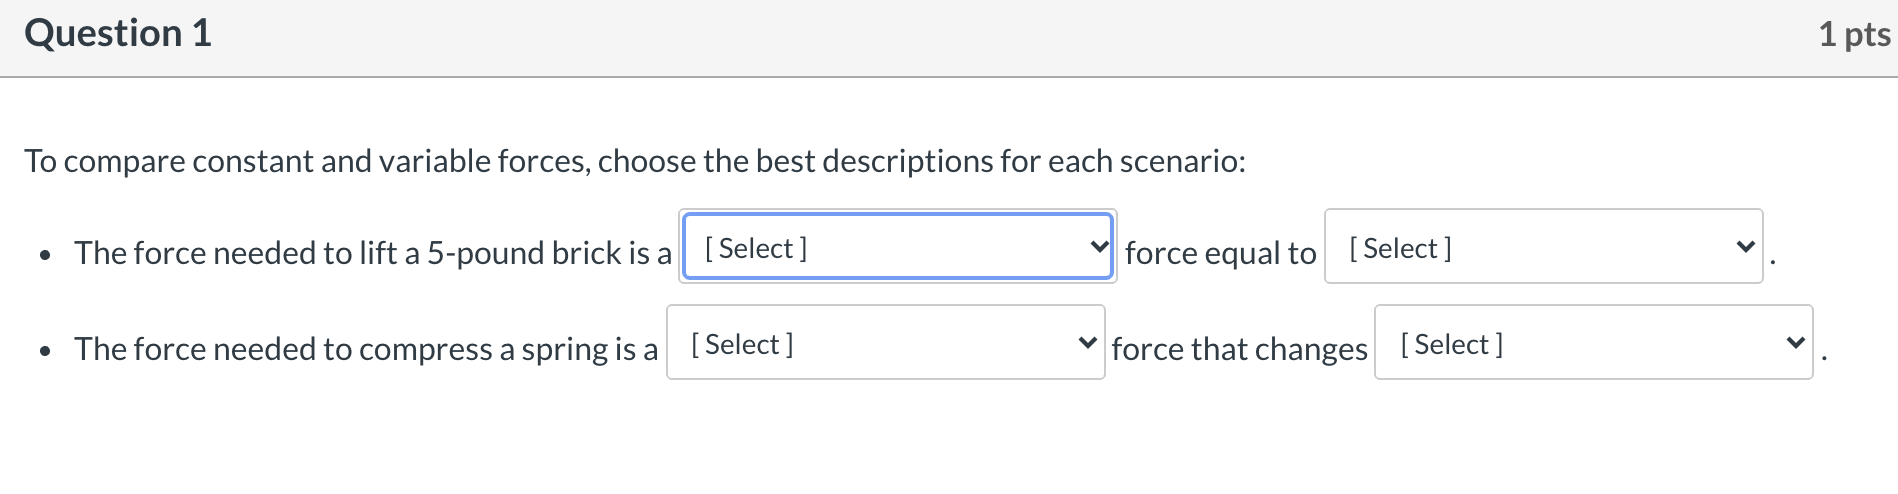Click the chevron arrow in the spring force-type dropdown
The image size is (1898, 494).
pyautogui.click(x=1087, y=343)
